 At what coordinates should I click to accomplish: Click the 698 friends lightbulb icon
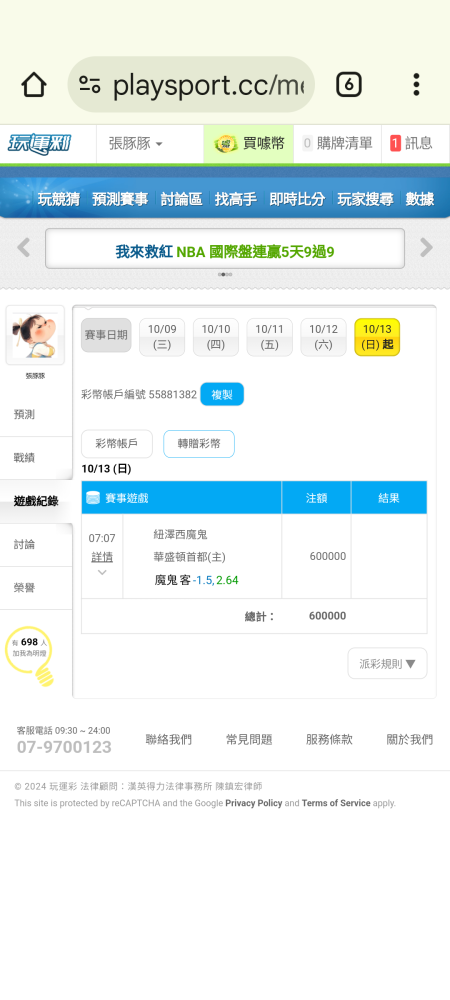(x=29, y=656)
